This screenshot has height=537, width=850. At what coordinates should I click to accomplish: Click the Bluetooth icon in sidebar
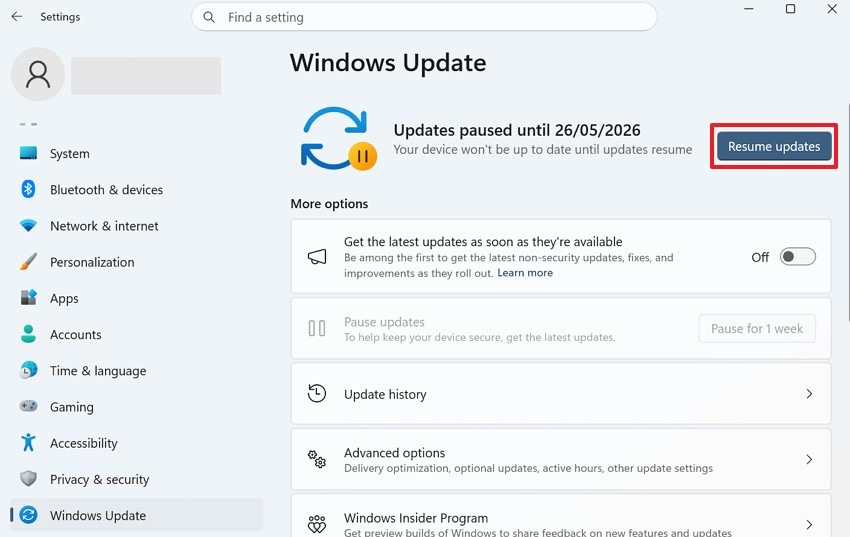(28, 189)
